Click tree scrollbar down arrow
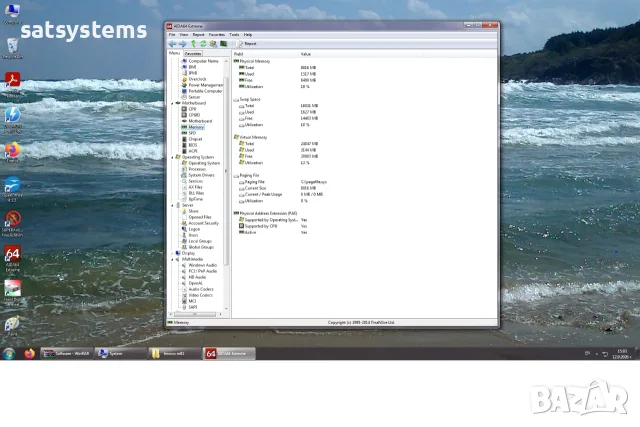The image size is (640, 427). tap(227, 309)
